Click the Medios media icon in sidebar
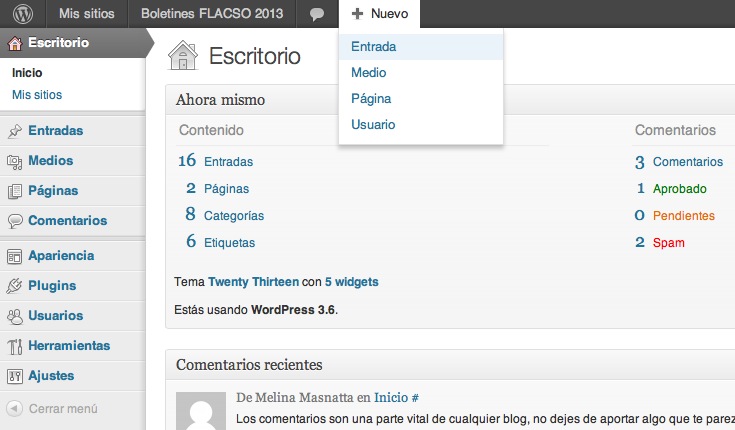This screenshot has width=735, height=430. pos(15,162)
